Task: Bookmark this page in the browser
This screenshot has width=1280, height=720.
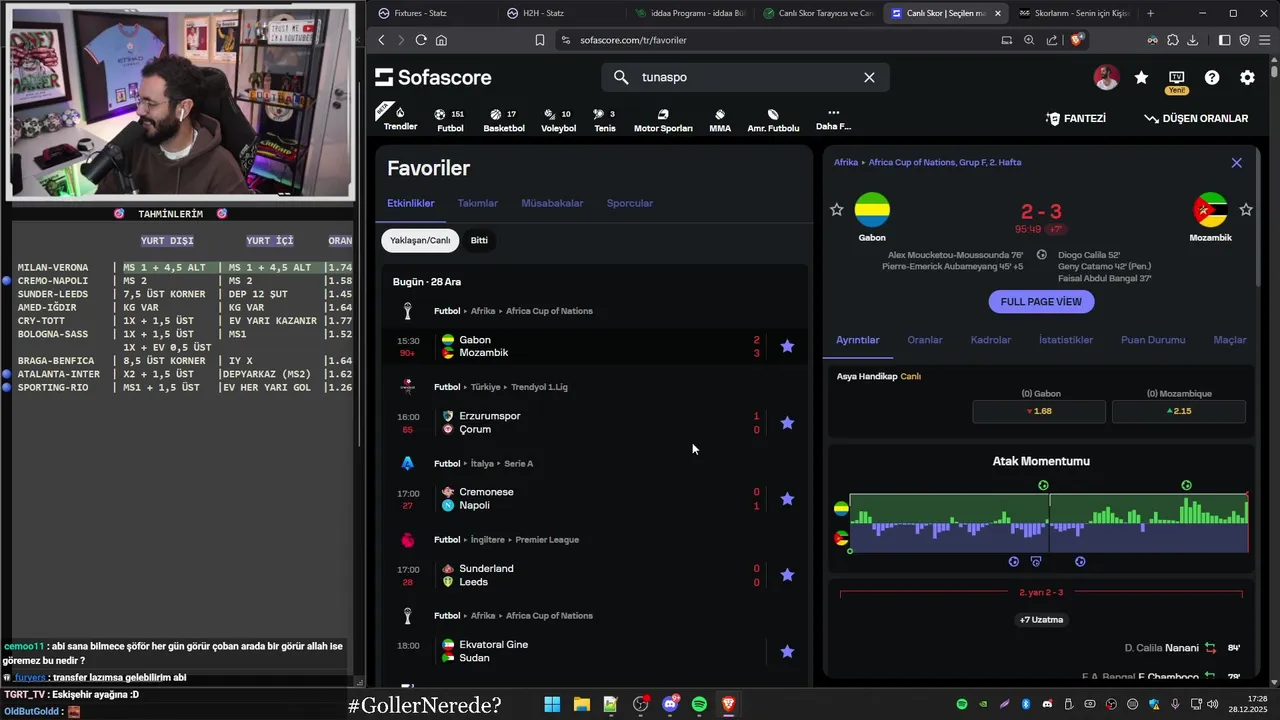Action: click(x=540, y=40)
